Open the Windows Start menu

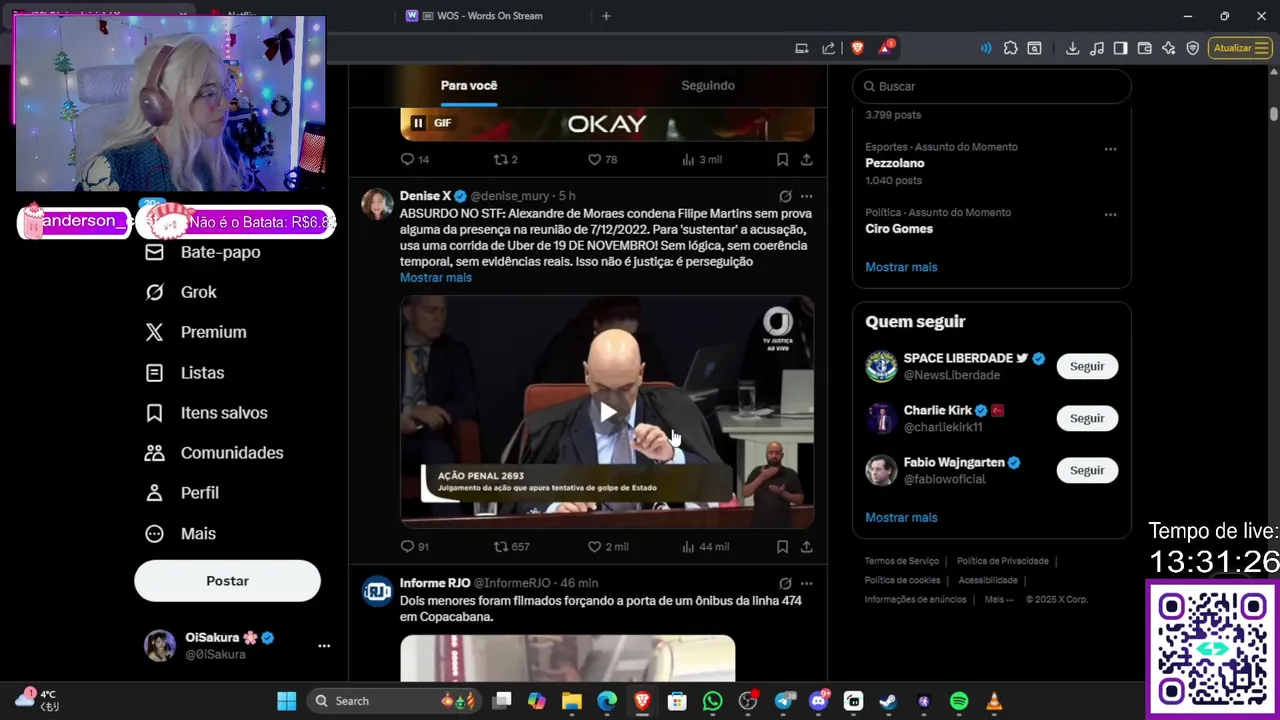pyautogui.click(x=286, y=701)
